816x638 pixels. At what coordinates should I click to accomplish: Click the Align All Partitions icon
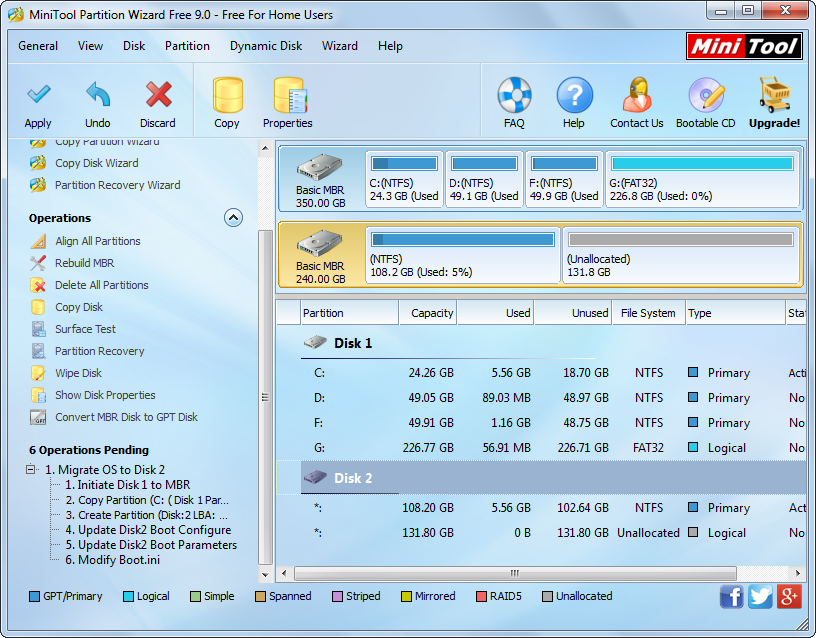[38, 241]
